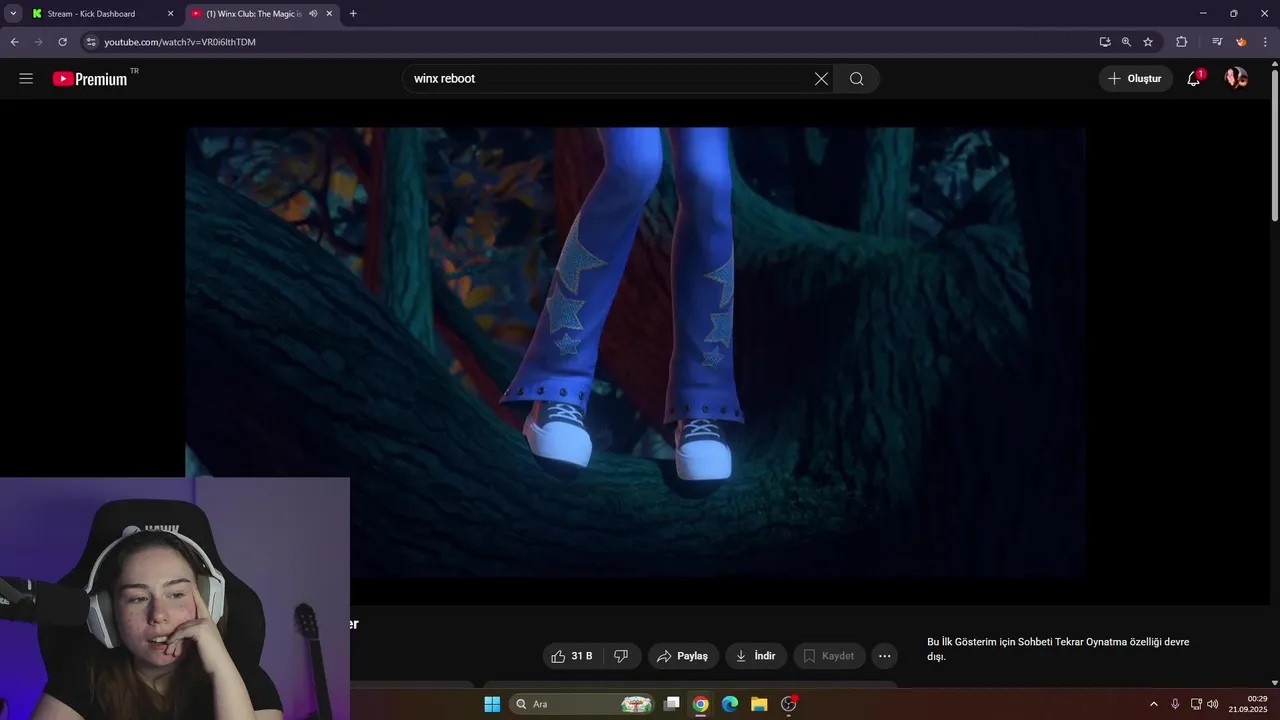Clear the 'winx reboot' search text

tap(821, 79)
